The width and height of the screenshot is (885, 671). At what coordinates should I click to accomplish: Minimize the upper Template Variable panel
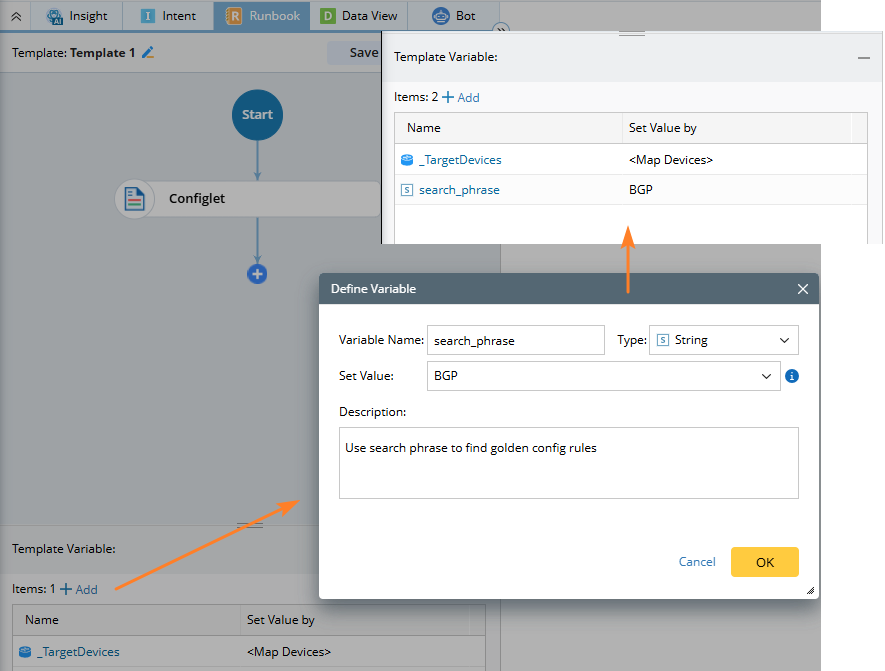864,58
